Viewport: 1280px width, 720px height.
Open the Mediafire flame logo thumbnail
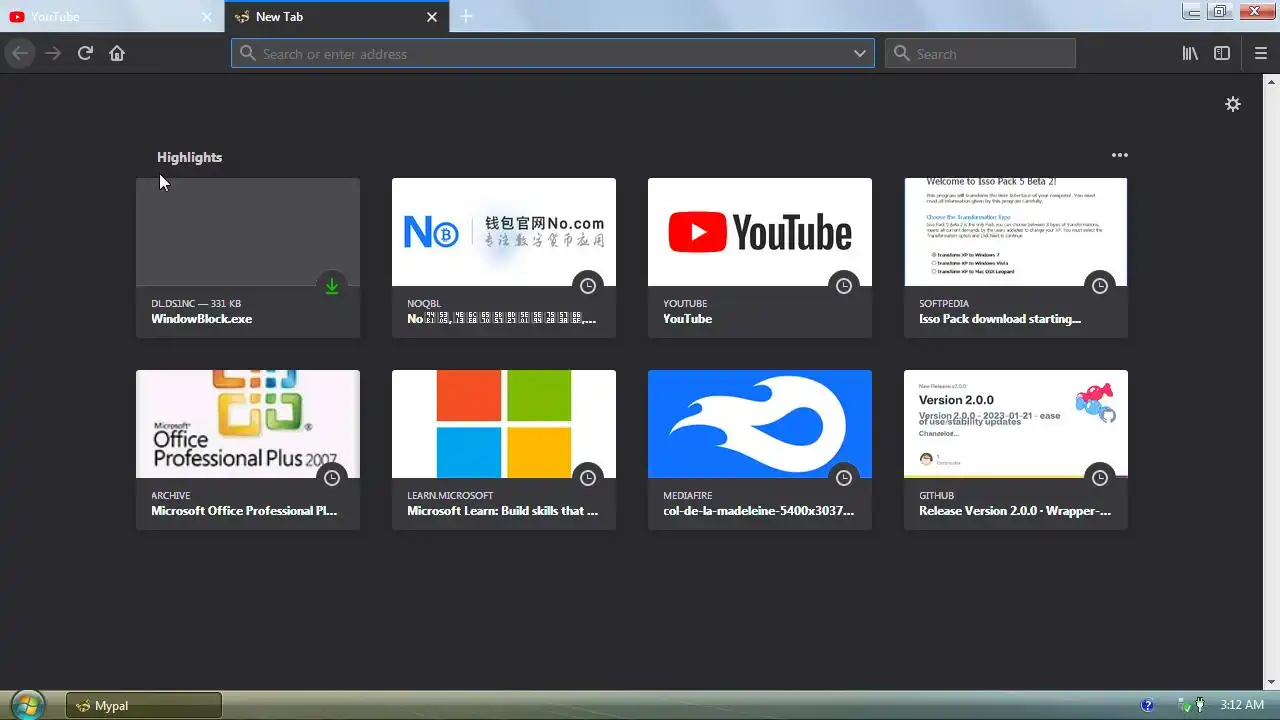pyautogui.click(x=760, y=424)
